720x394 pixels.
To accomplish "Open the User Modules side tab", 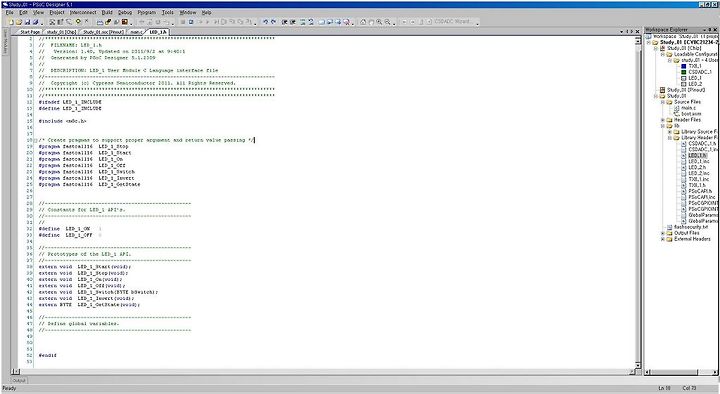I will [6, 42].
